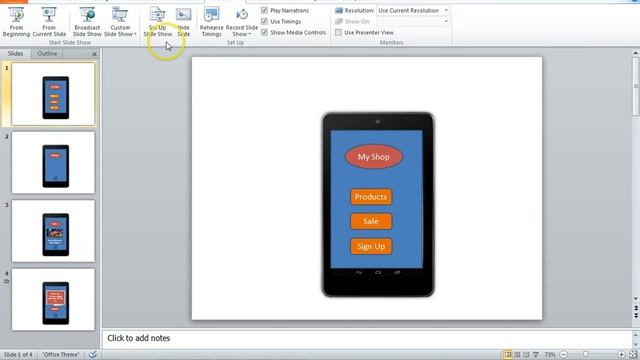Select slide 4 thumbnail
Viewport: 640px width, 360px height.
pos(53,300)
